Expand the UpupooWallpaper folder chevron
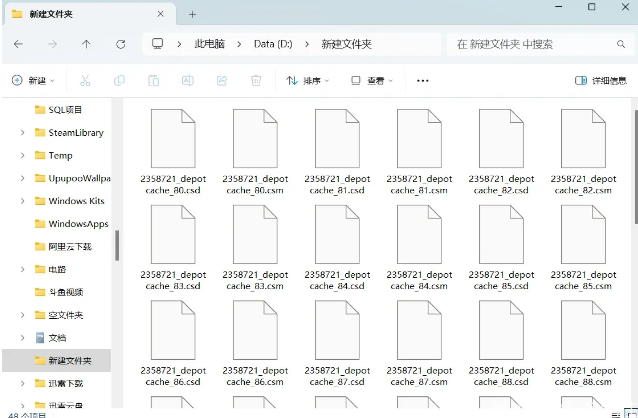The height and width of the screenshot is (418, 638). pyautogui.click(x=22, y=178)
